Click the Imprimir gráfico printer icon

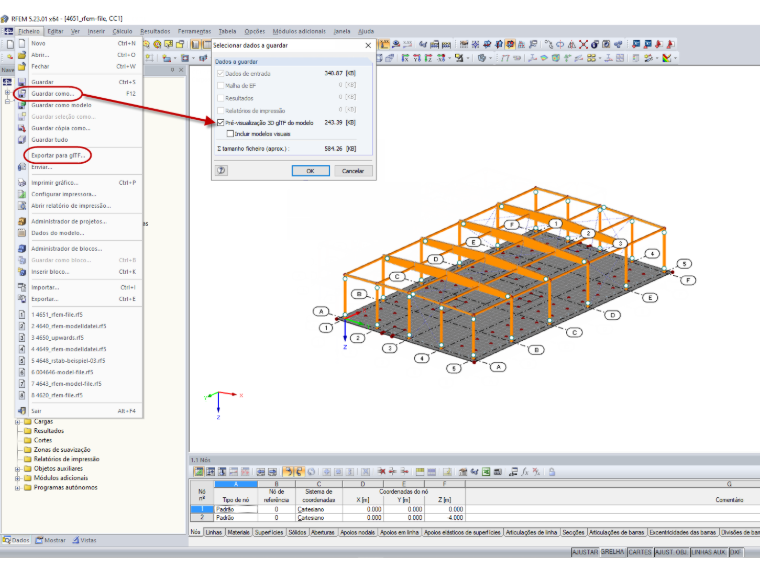pyautogui.click(x=22, y=183)
